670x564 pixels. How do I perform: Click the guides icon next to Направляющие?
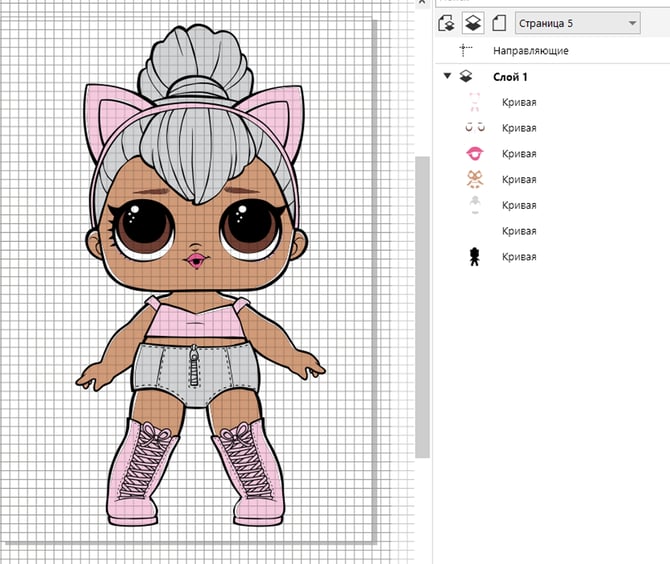(x=465, y=50)
